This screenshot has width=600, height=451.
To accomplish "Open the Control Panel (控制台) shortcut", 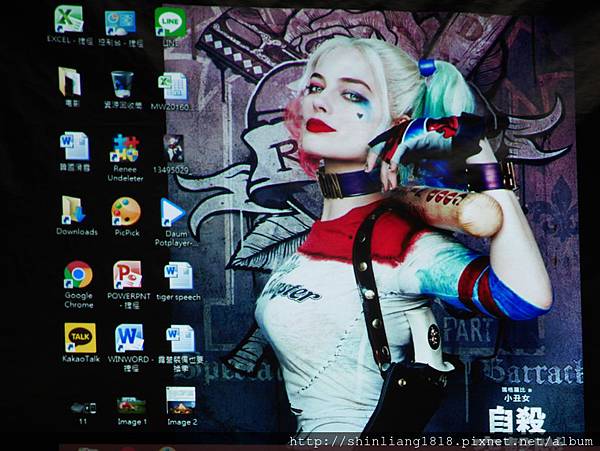I will (x=120, y=23).
